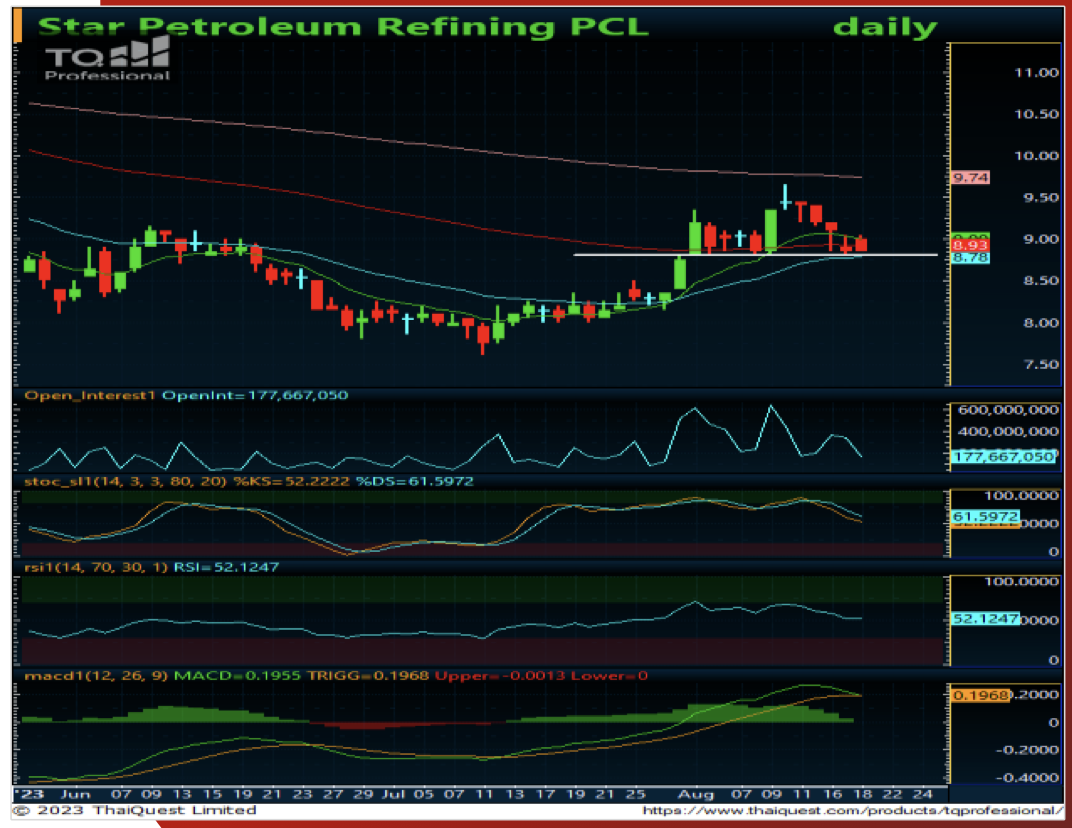Click the 27 date label on the axis

(x=333, y=794)
